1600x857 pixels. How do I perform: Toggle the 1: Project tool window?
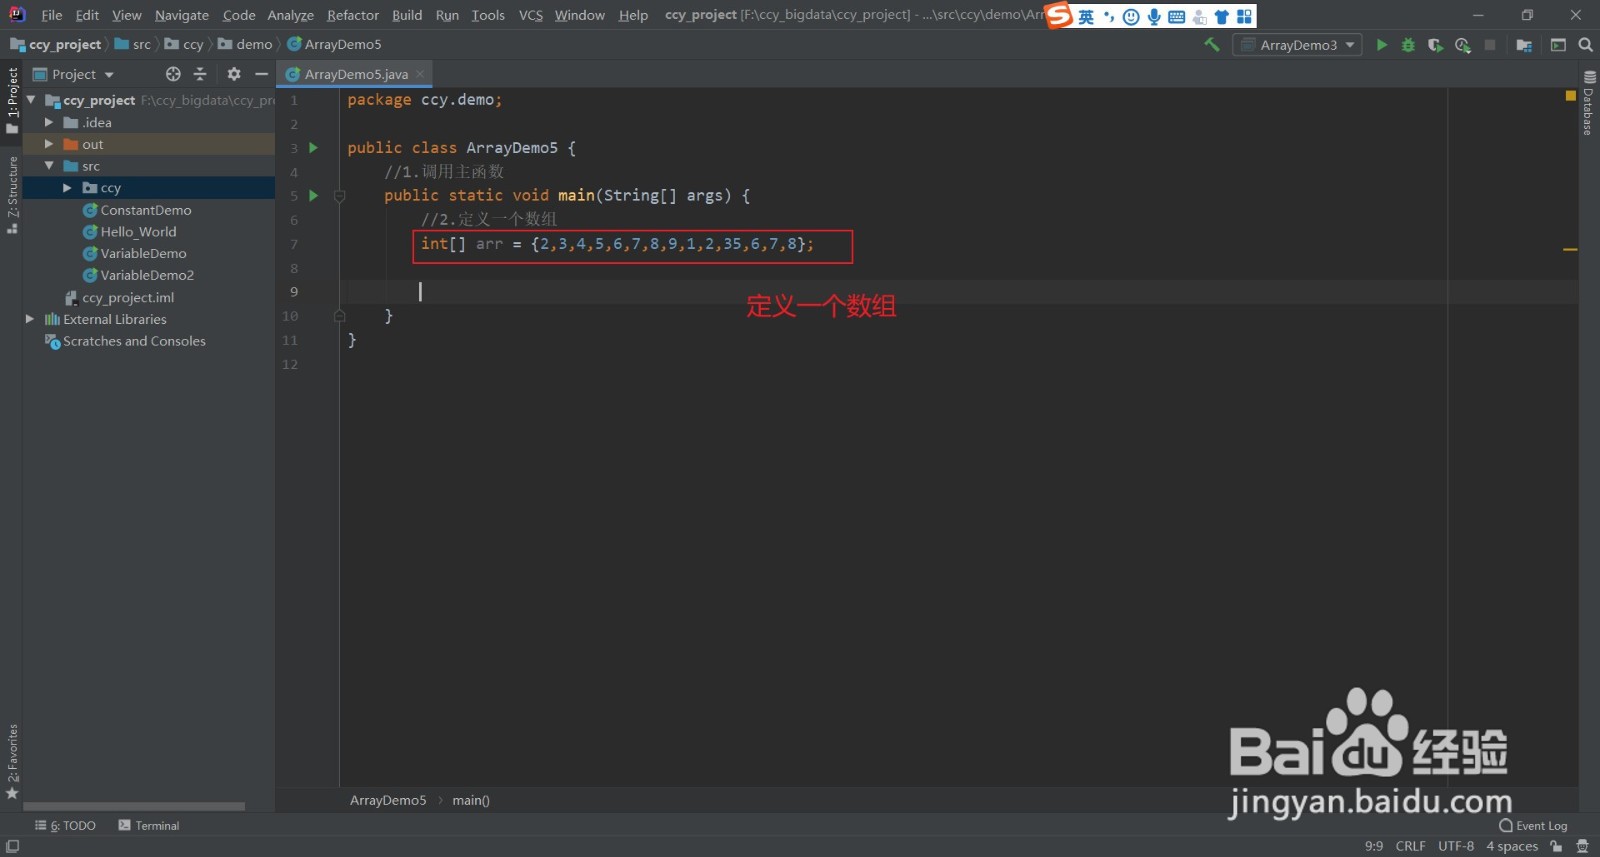click(x=12, y=100)
